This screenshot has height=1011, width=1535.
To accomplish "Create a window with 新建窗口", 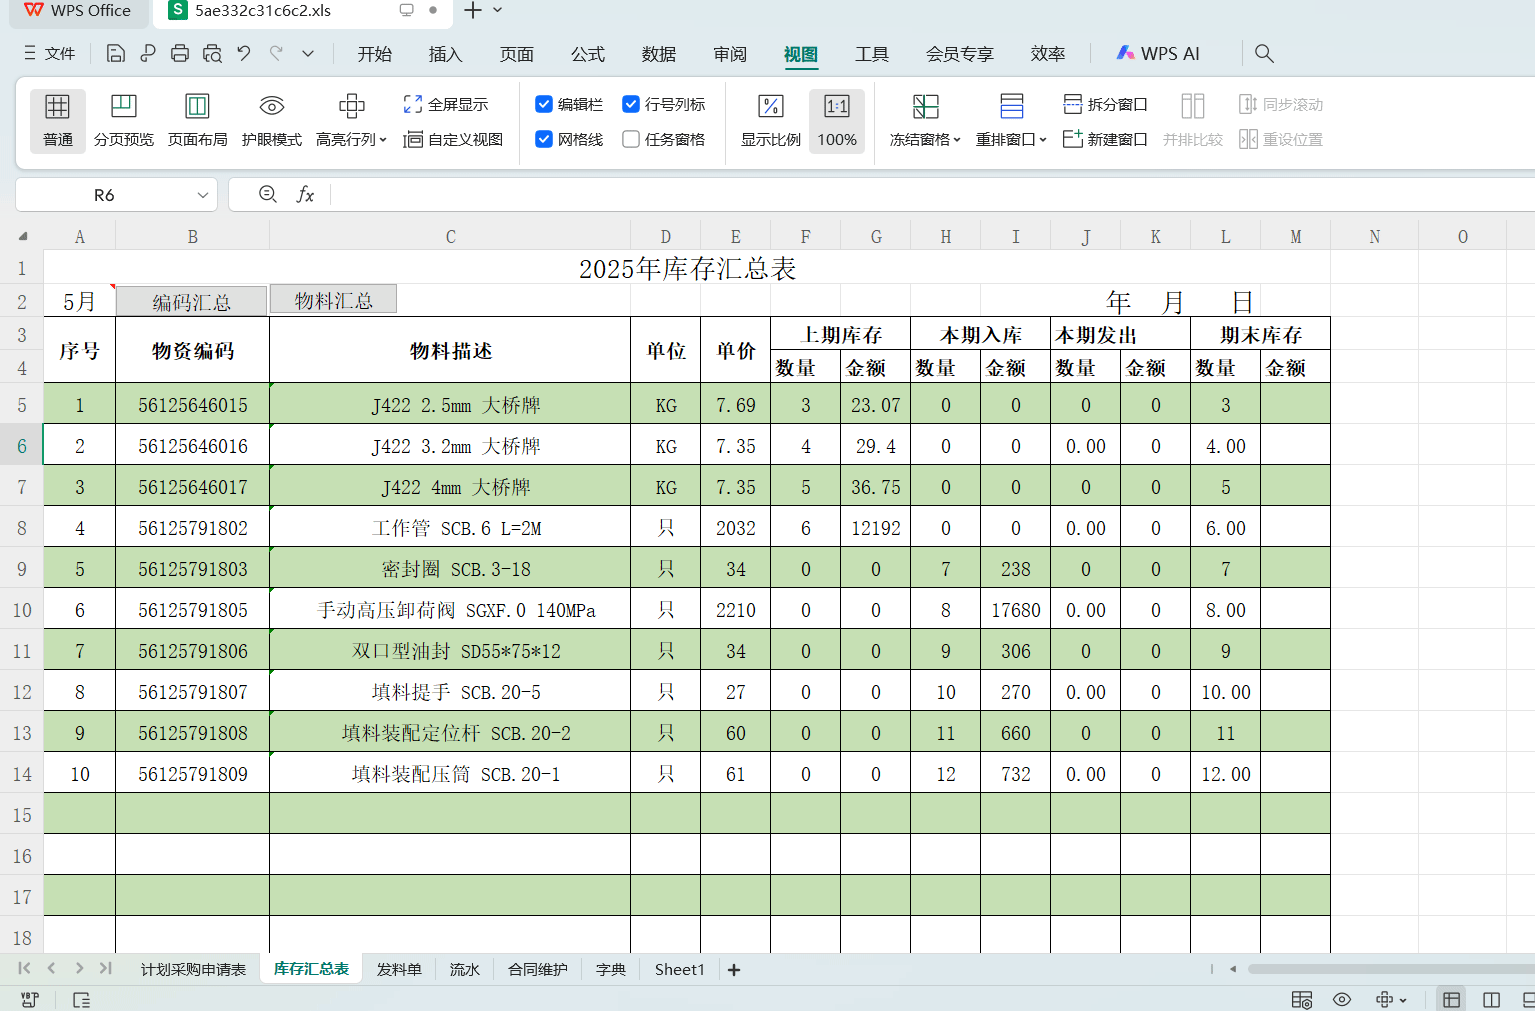I will pyautogui.click(x=1104, y=139).
